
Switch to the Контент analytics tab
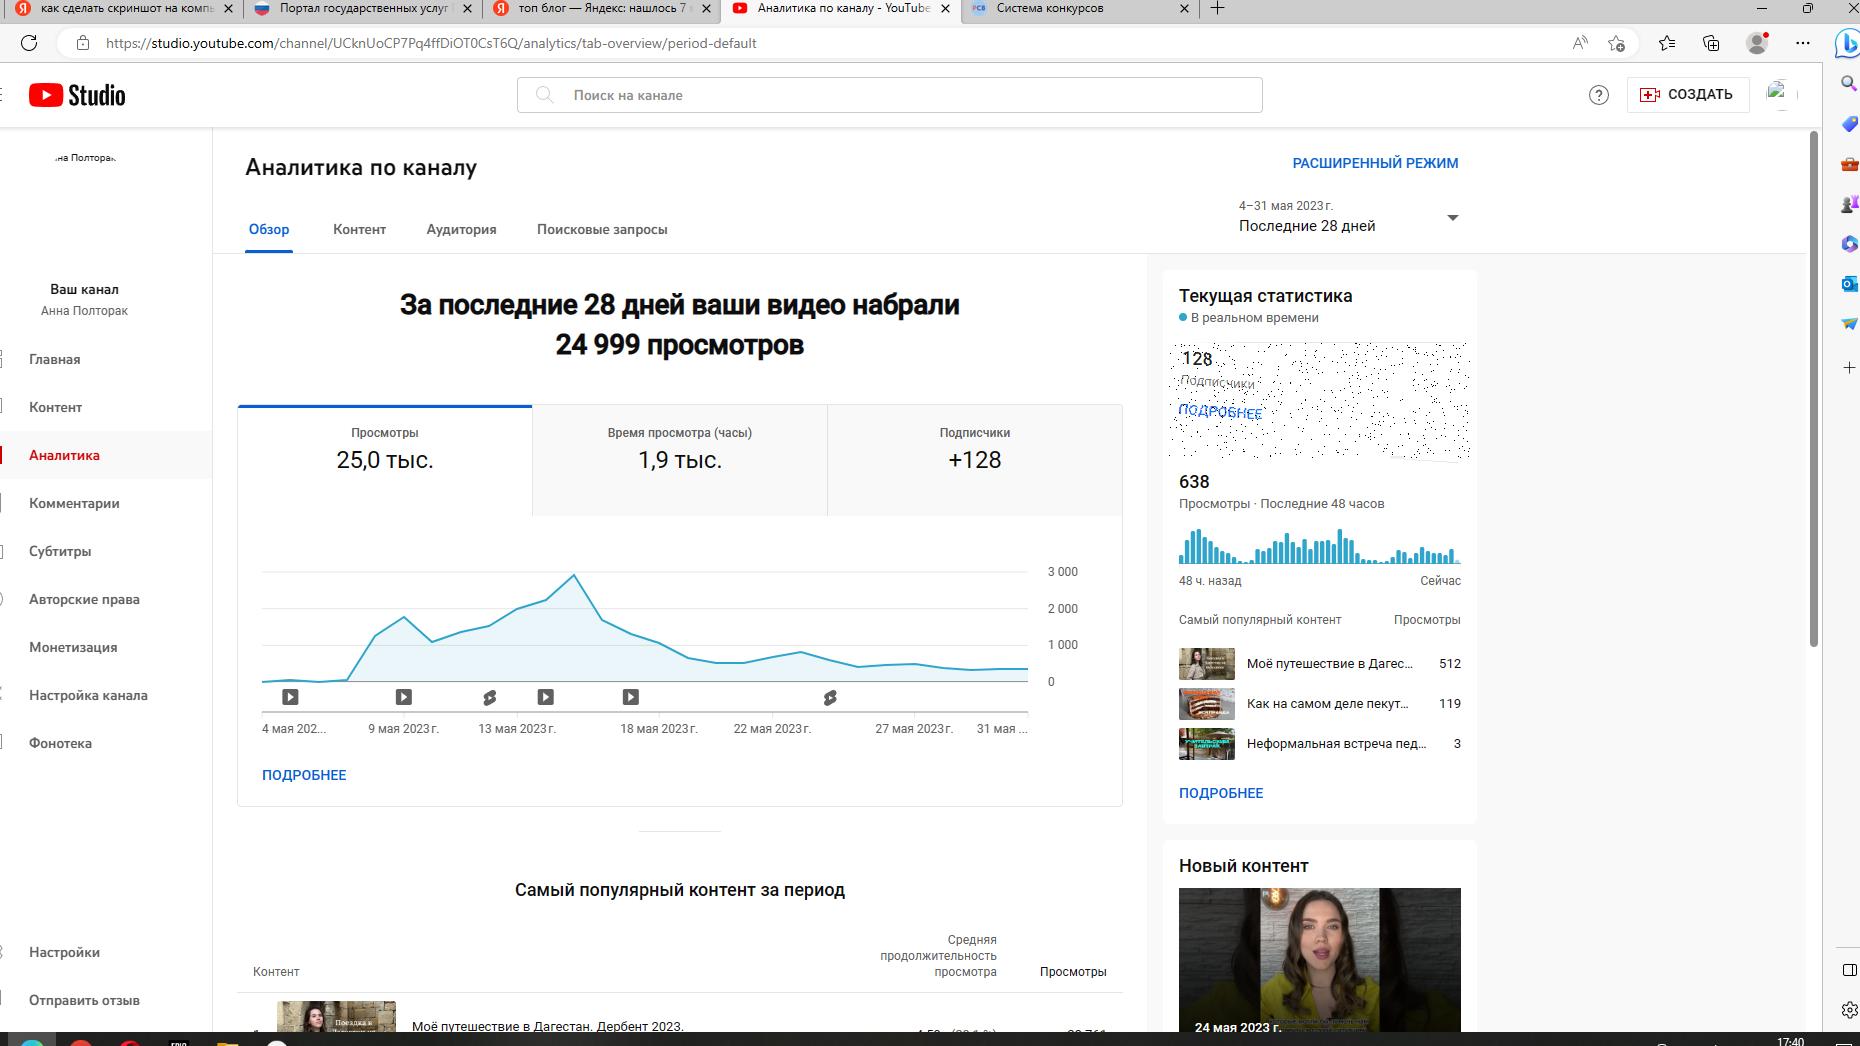click(x=359, y=229)
